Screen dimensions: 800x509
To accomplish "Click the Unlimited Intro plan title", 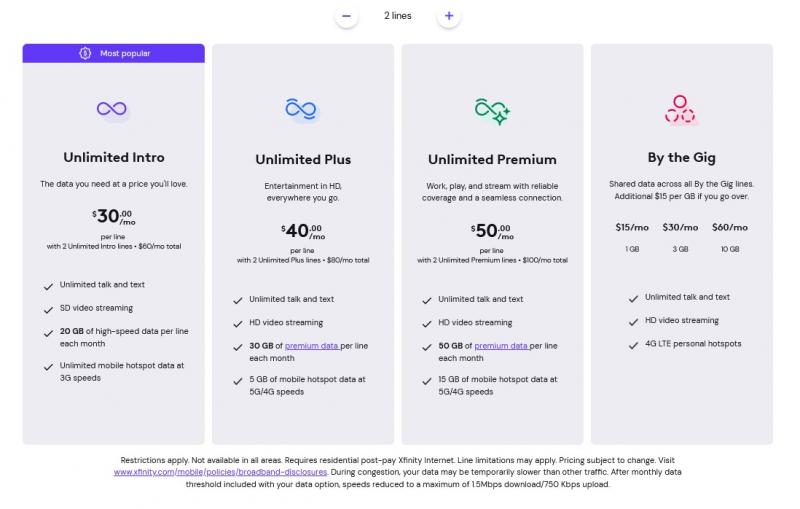I will 114,157.
